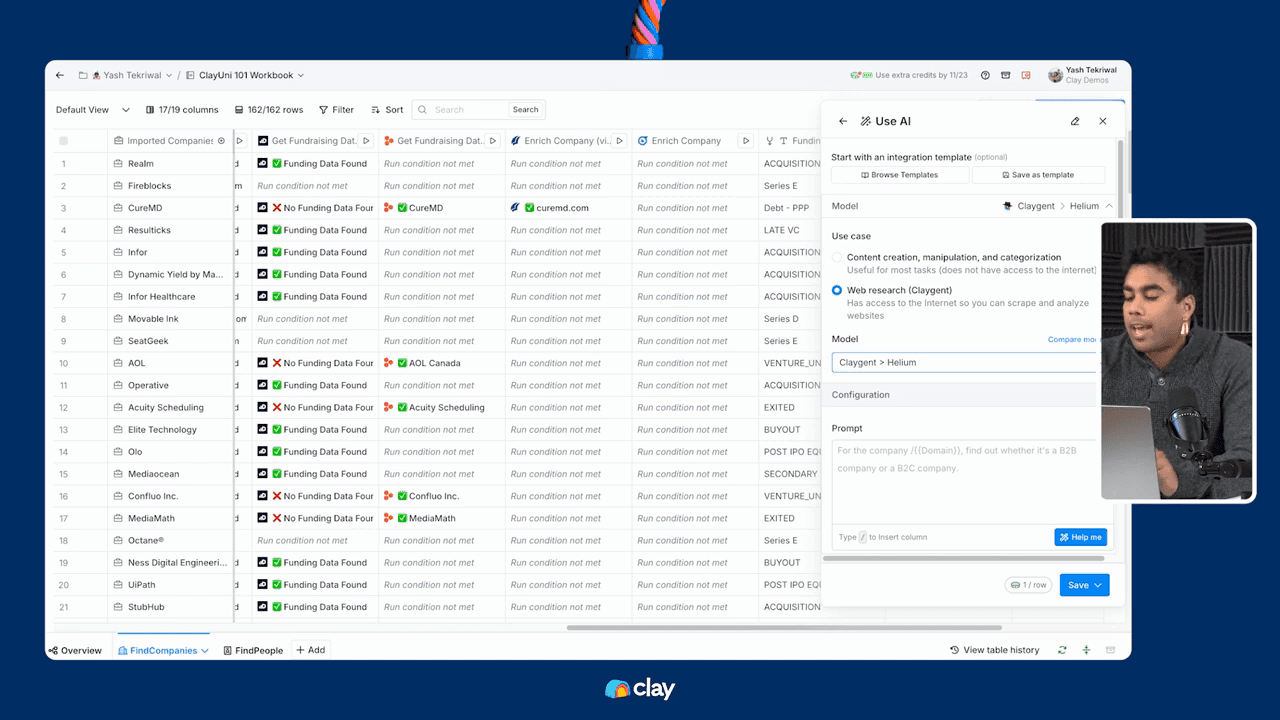Screen dimensions: 1280x720
Task: Run the Imported Companies column play button
Action: point(239,141)
